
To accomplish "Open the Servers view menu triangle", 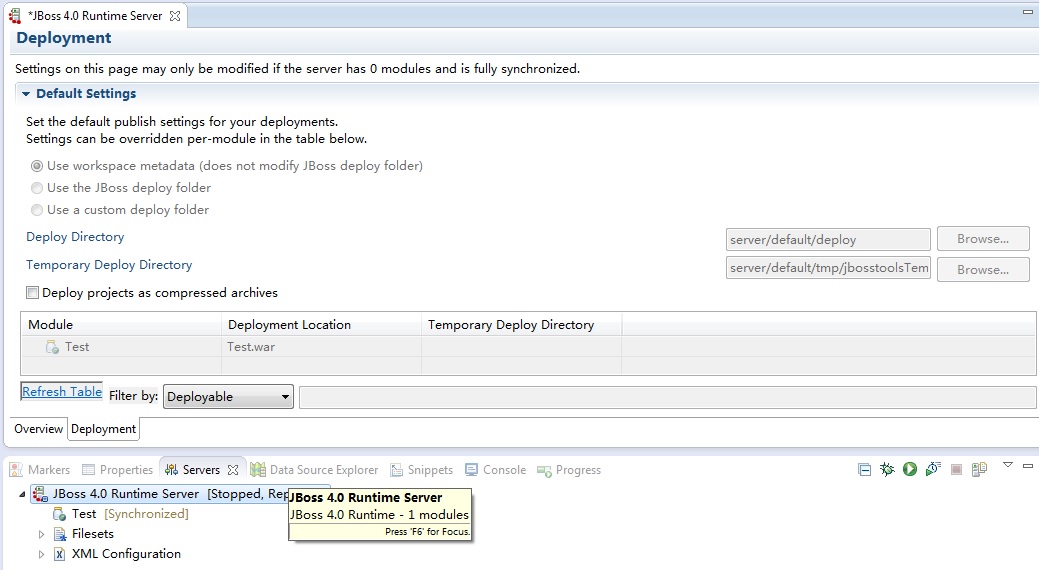I will (x=1008, y=465).
